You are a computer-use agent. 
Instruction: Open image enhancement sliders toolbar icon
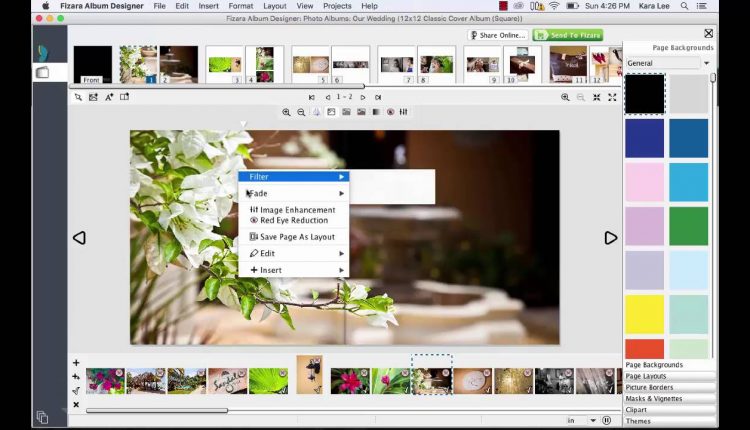[x=404, y=112]
